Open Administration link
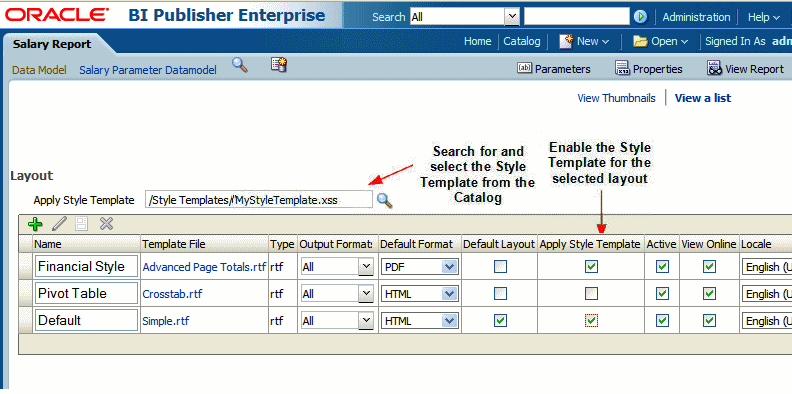 click(696, 17)
